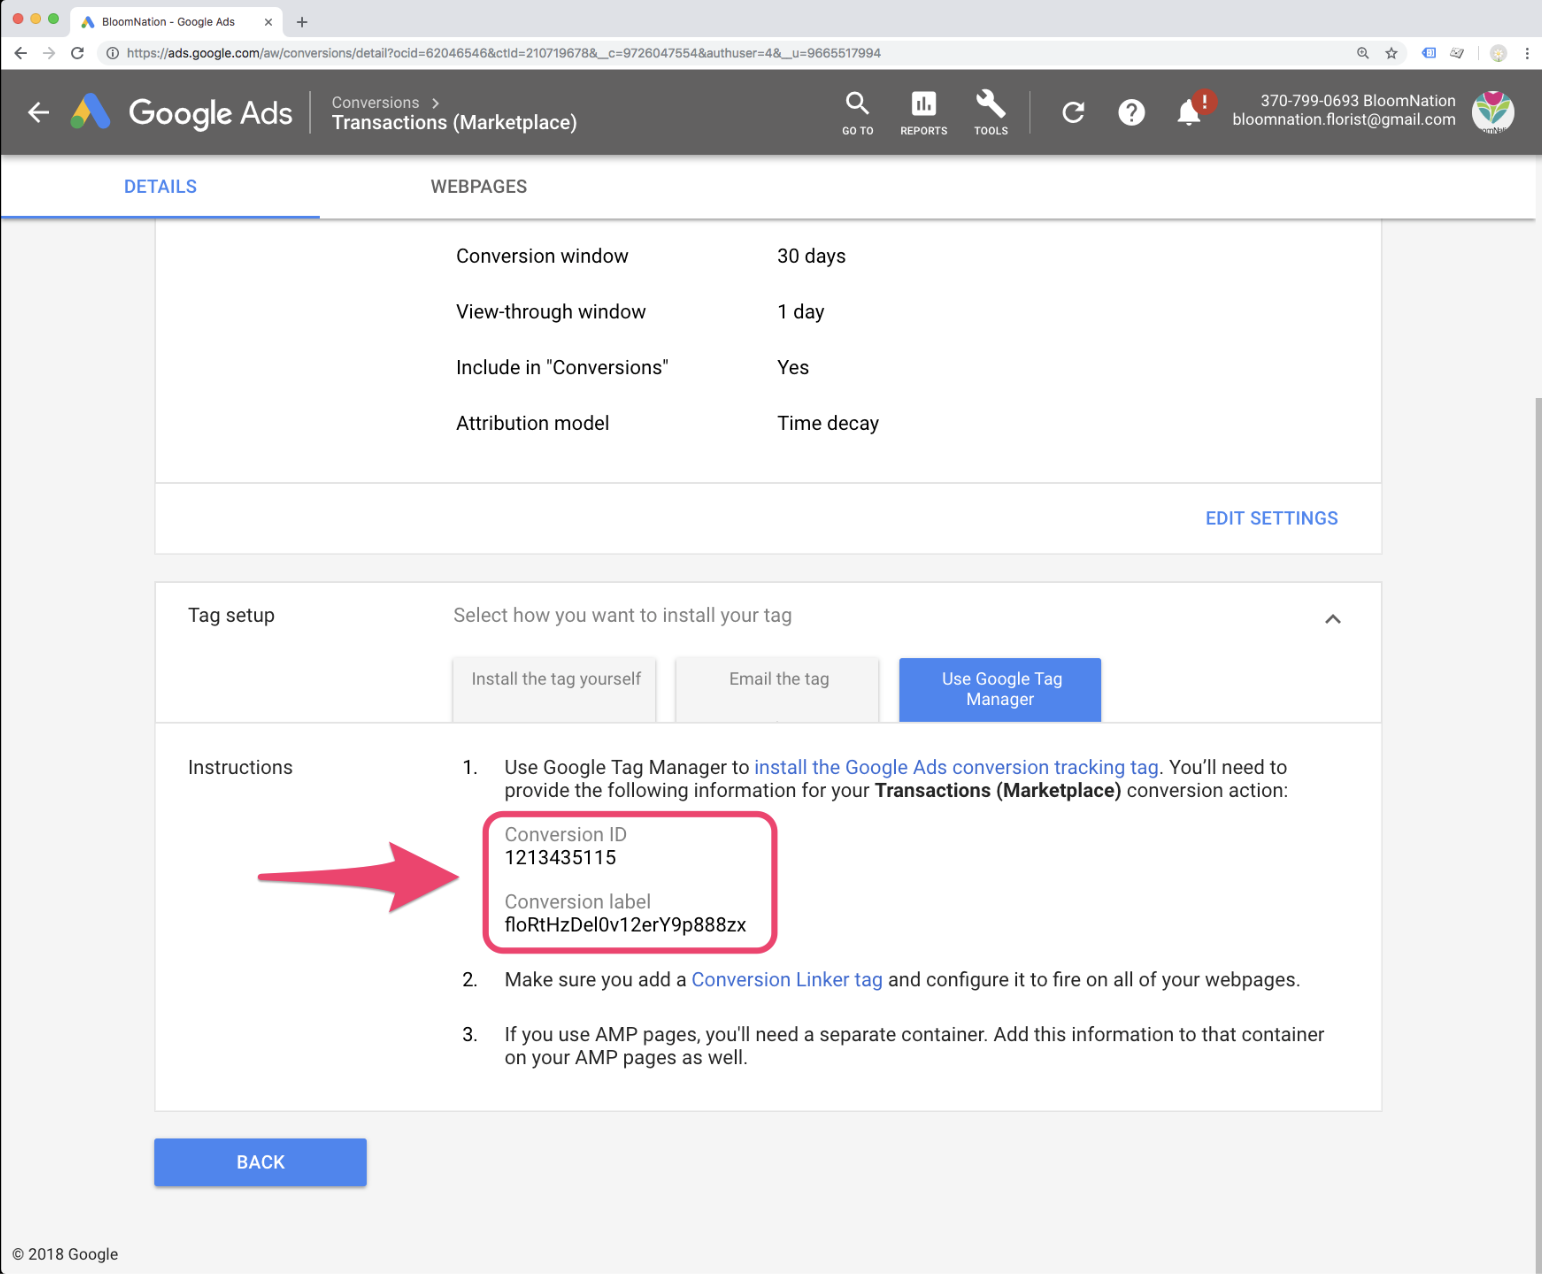
Task: Select the Conversion ID value 1213435115
Action: pos(560,857)
